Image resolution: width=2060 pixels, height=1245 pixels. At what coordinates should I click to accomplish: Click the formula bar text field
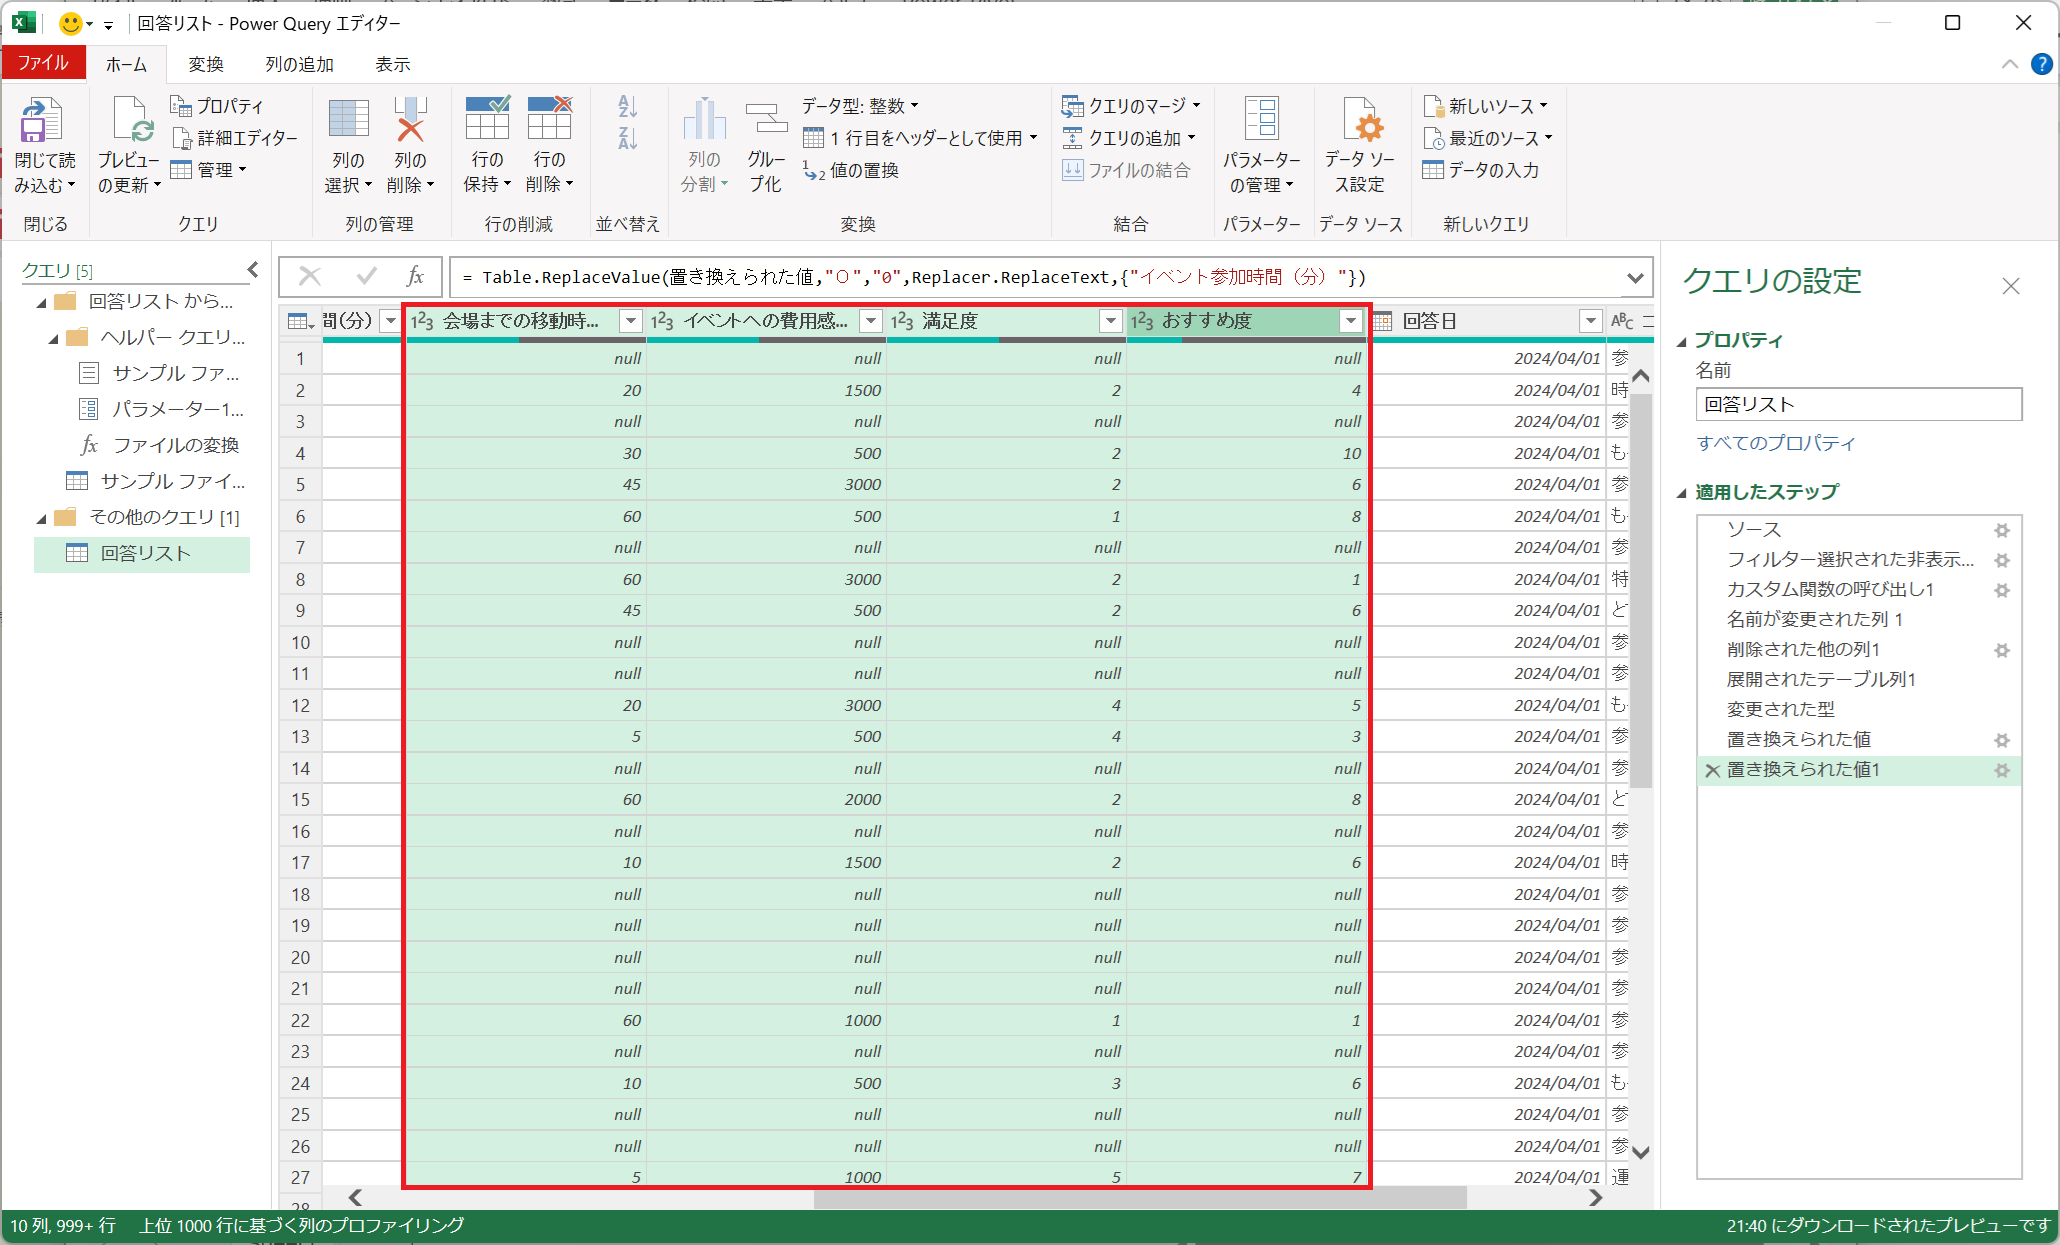click(x=1035, y=278)
